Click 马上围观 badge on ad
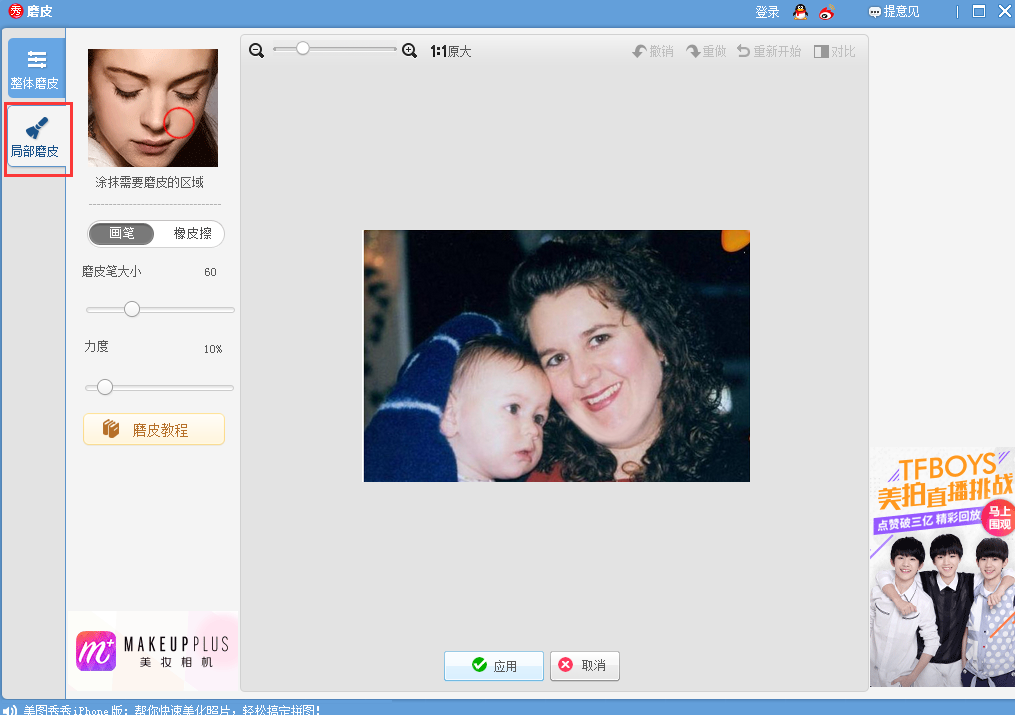 click(999, 517)
